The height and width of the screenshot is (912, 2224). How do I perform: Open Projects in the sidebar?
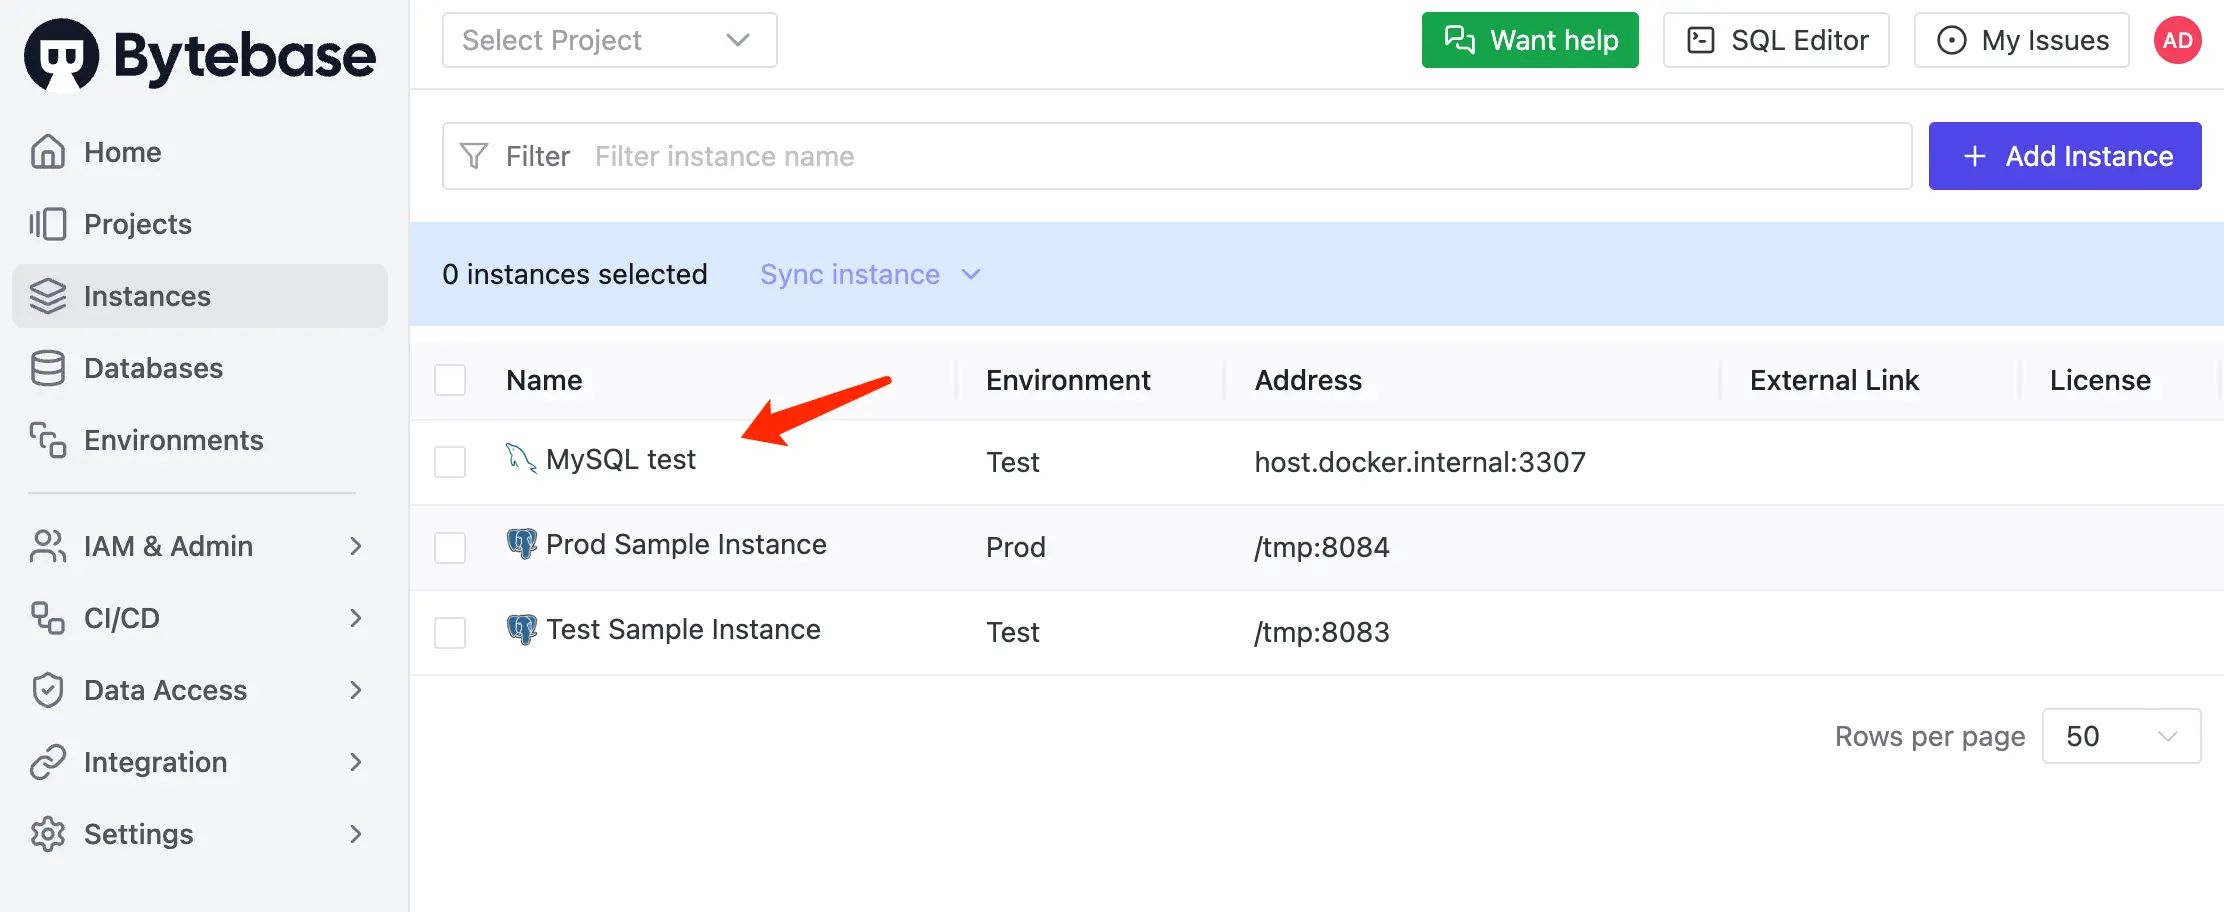coord(200,224)
